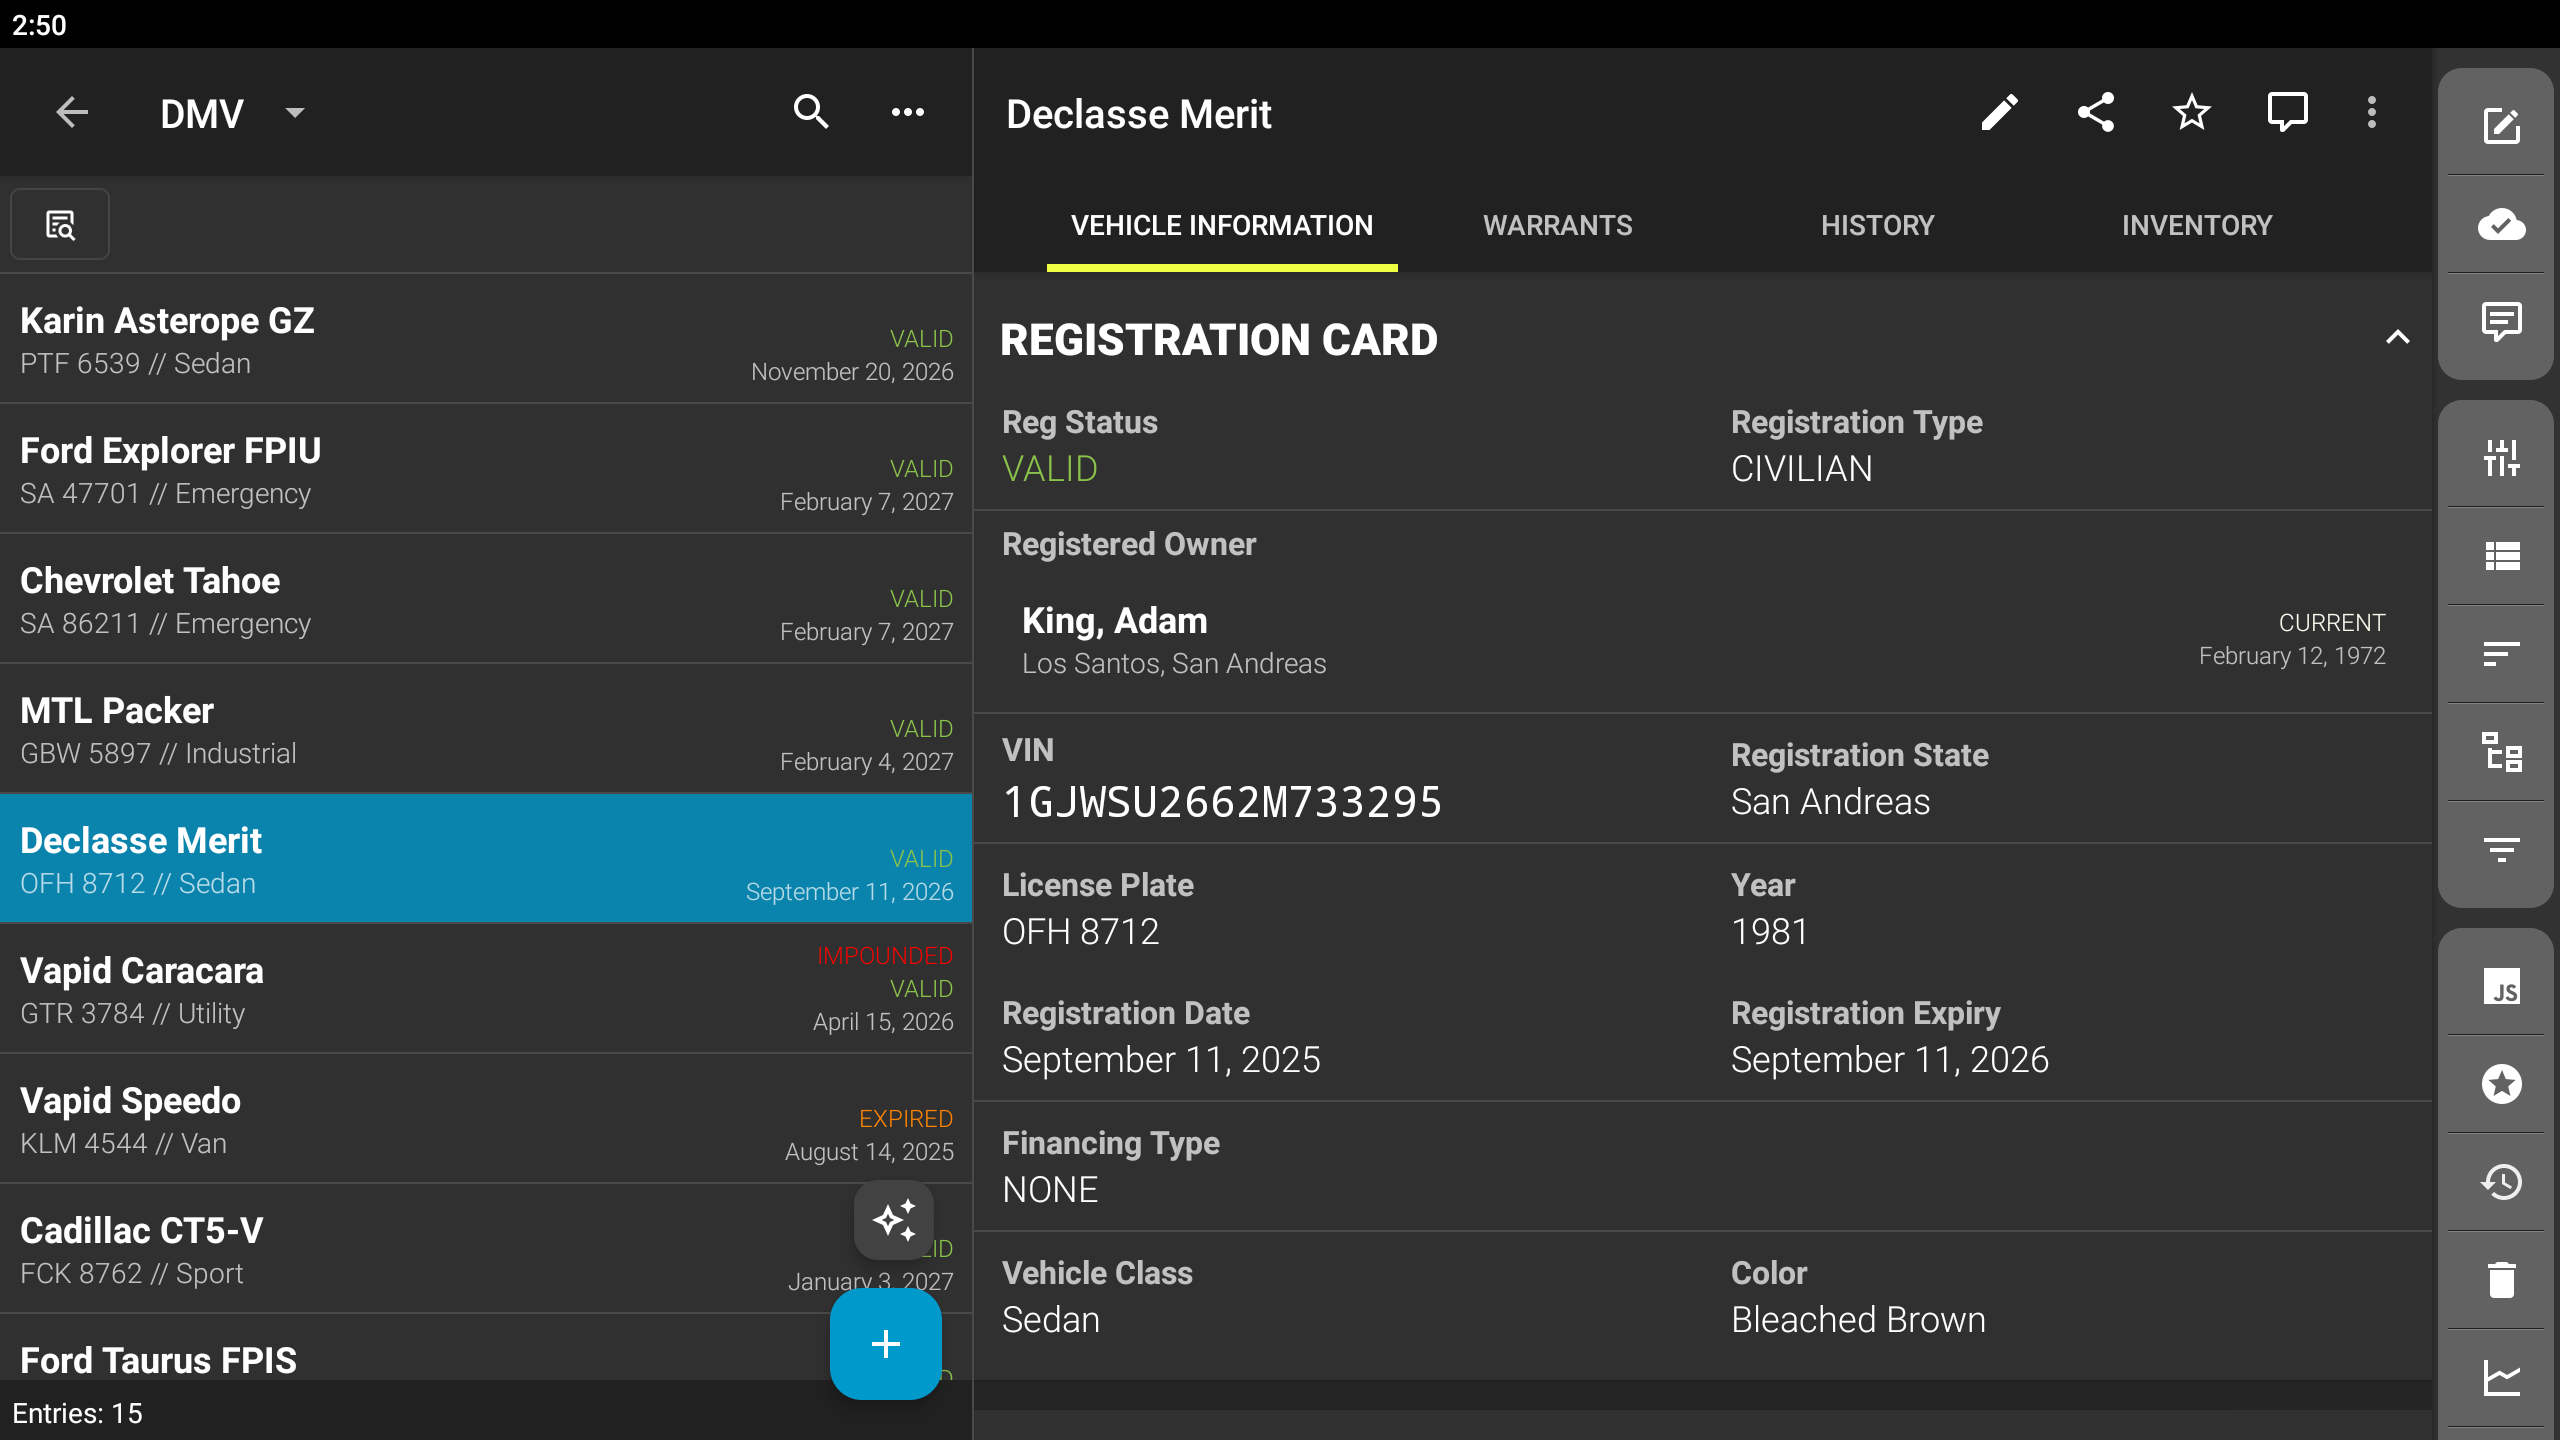Open the History tab
This screenshot has height=1440, width=2560.
[1877, 226]
